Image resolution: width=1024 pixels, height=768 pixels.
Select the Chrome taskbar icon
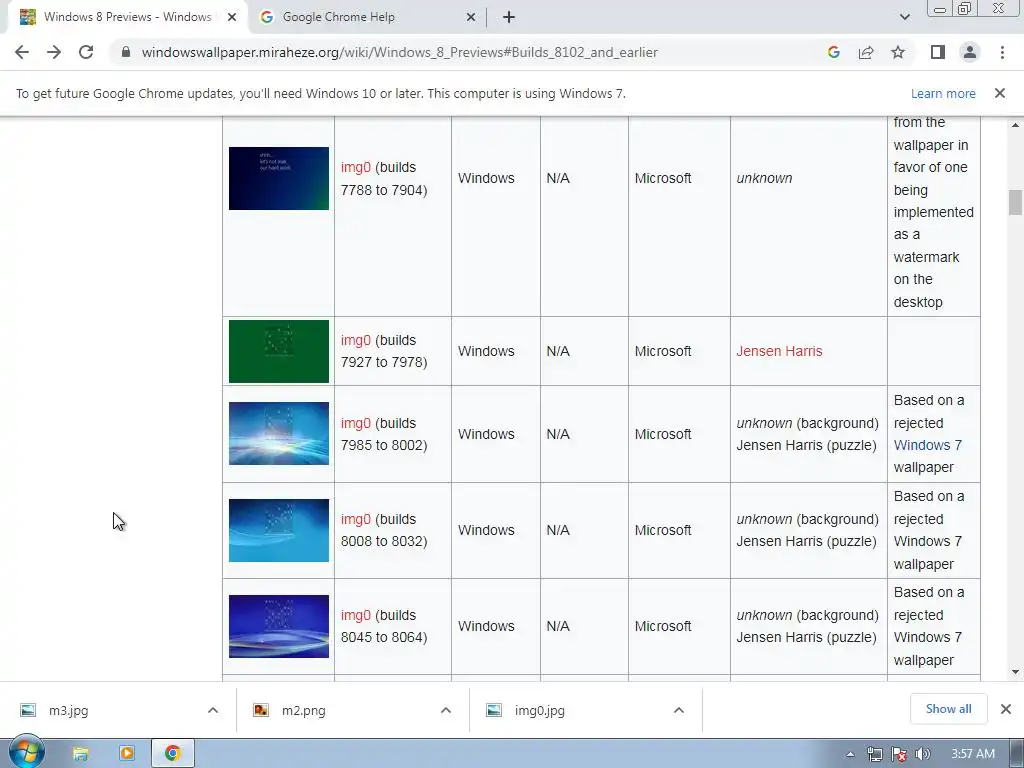172,754
